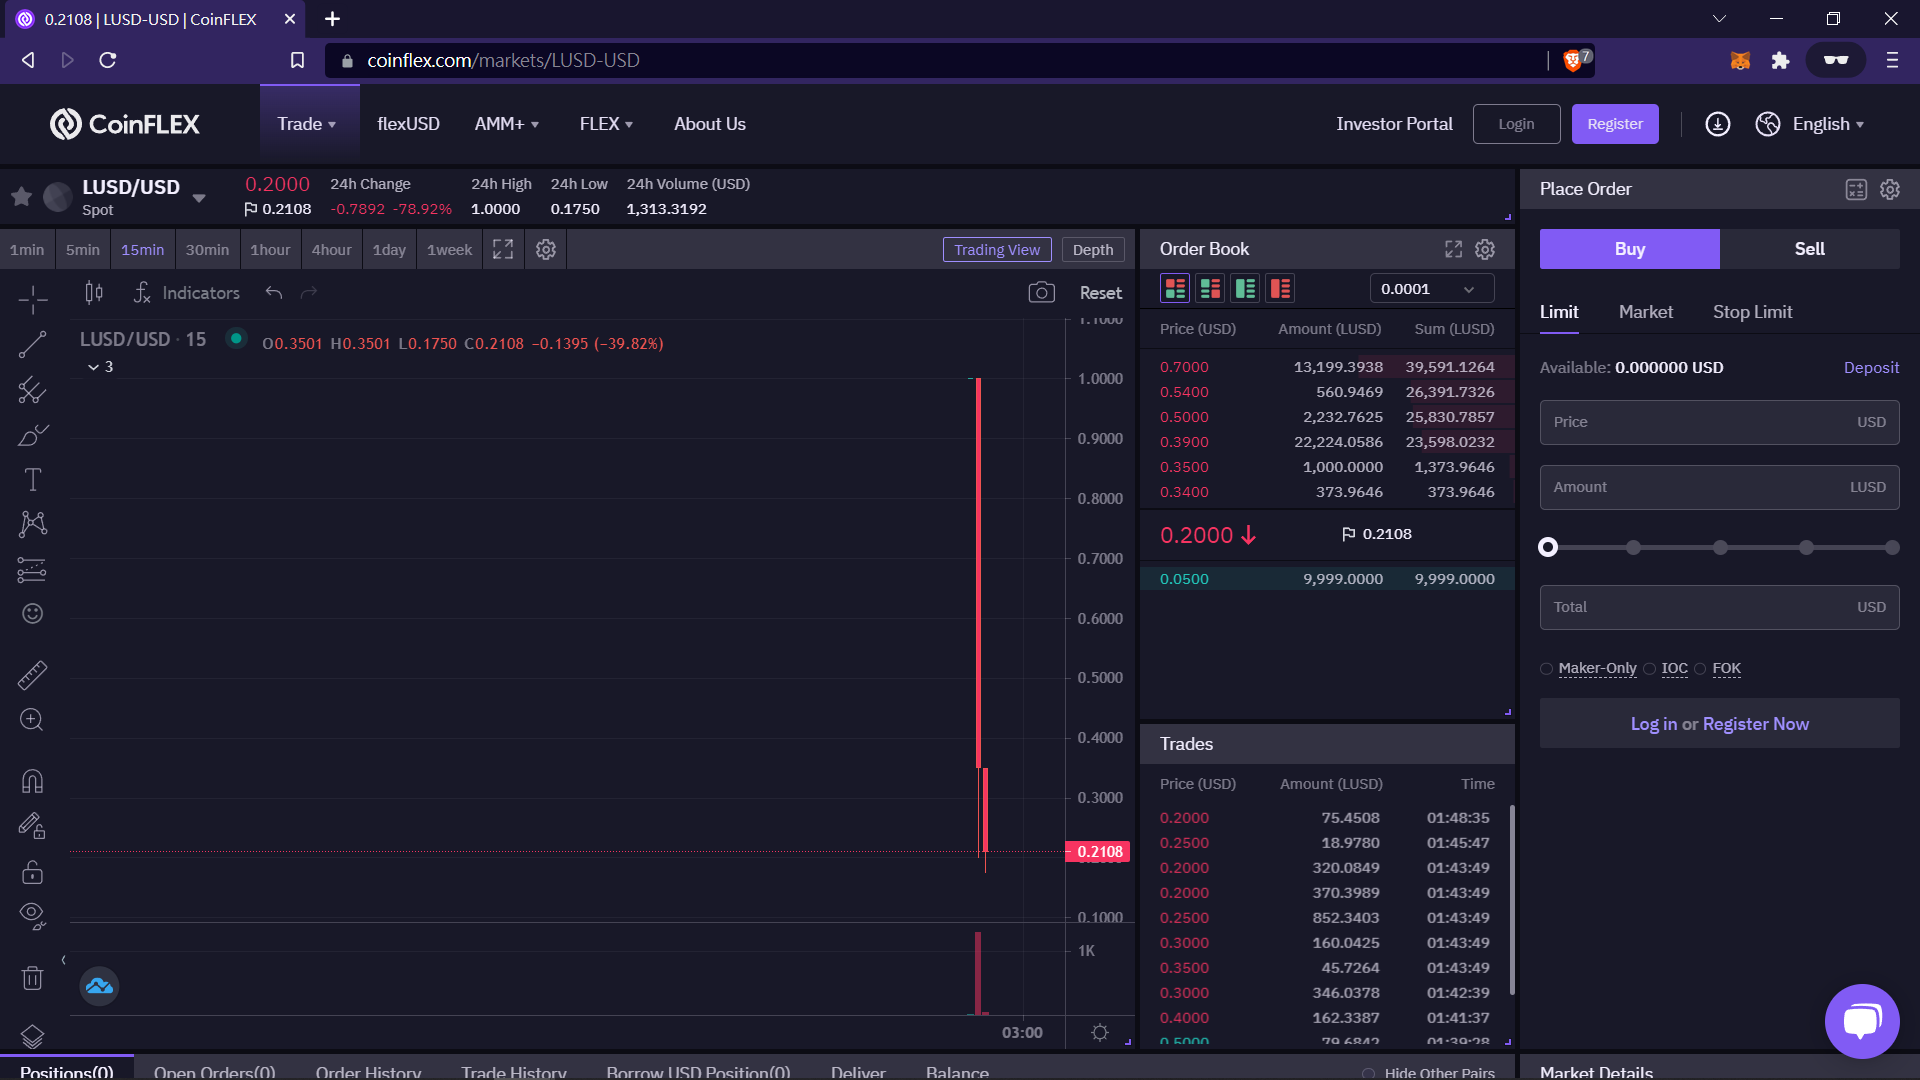The width and height of the screenshot is (1920, 1080).
Task: Toggle magnet mode for drawings
Action: tap(32, 781)
